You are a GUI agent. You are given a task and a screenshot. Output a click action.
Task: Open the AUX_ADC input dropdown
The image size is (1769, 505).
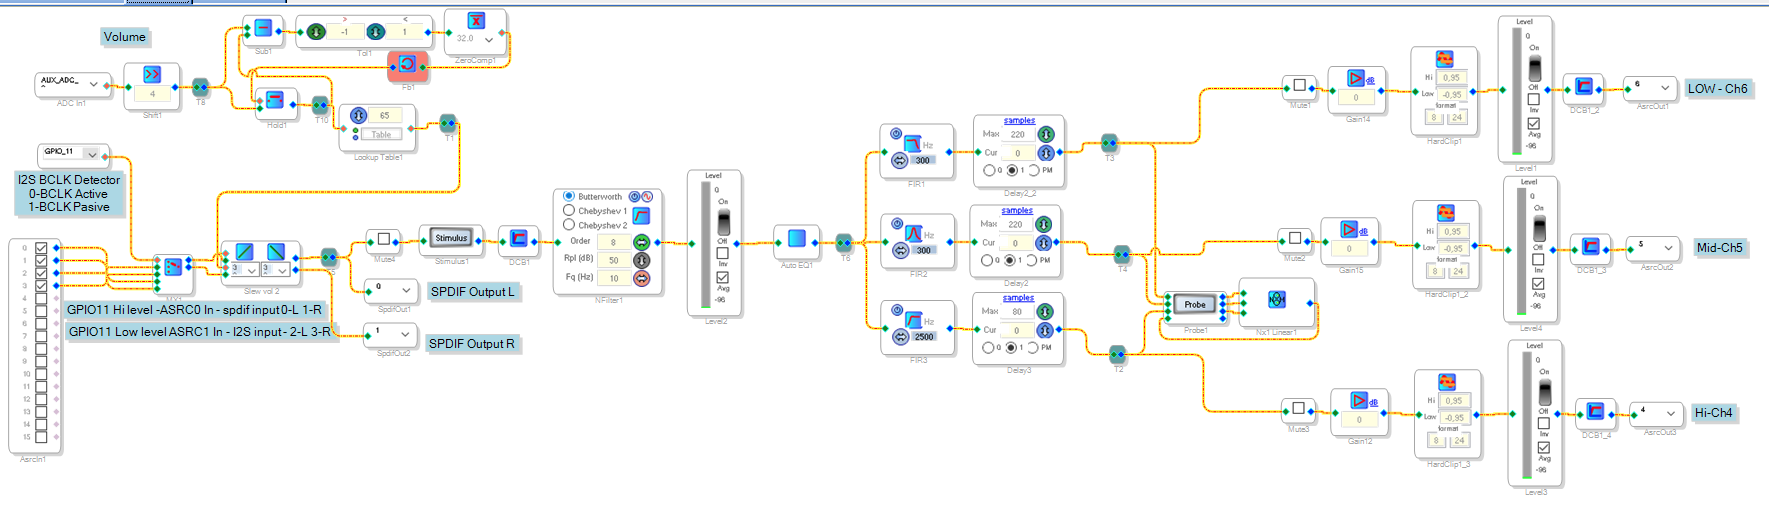click(94, 83)
